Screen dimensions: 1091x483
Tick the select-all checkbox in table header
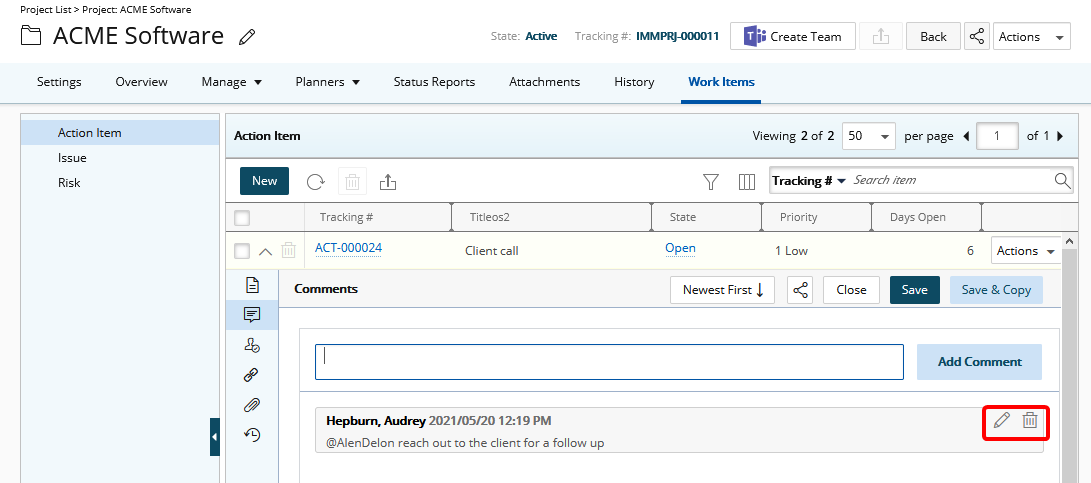point(242,218)
